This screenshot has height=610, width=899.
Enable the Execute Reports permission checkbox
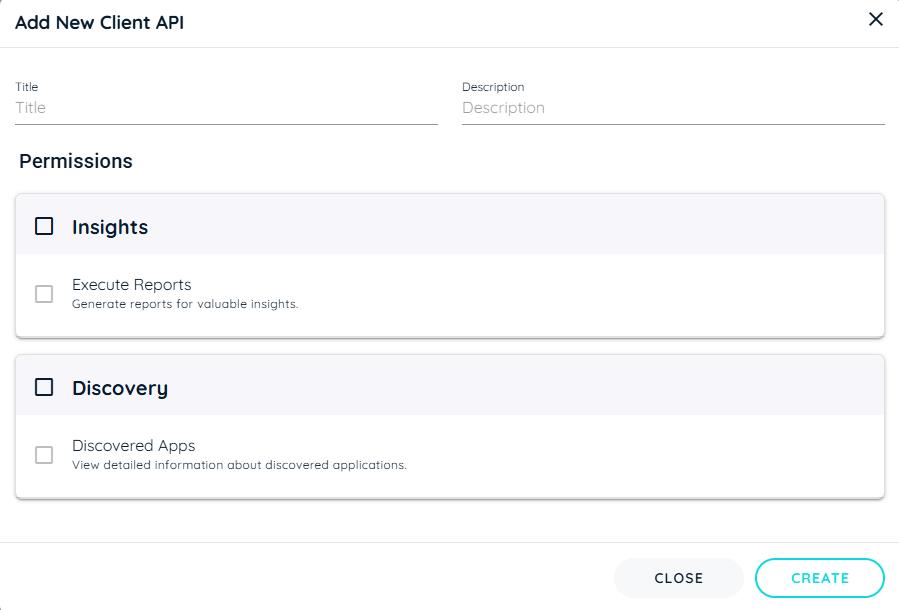pyautogui.click(x=44, y=294)
